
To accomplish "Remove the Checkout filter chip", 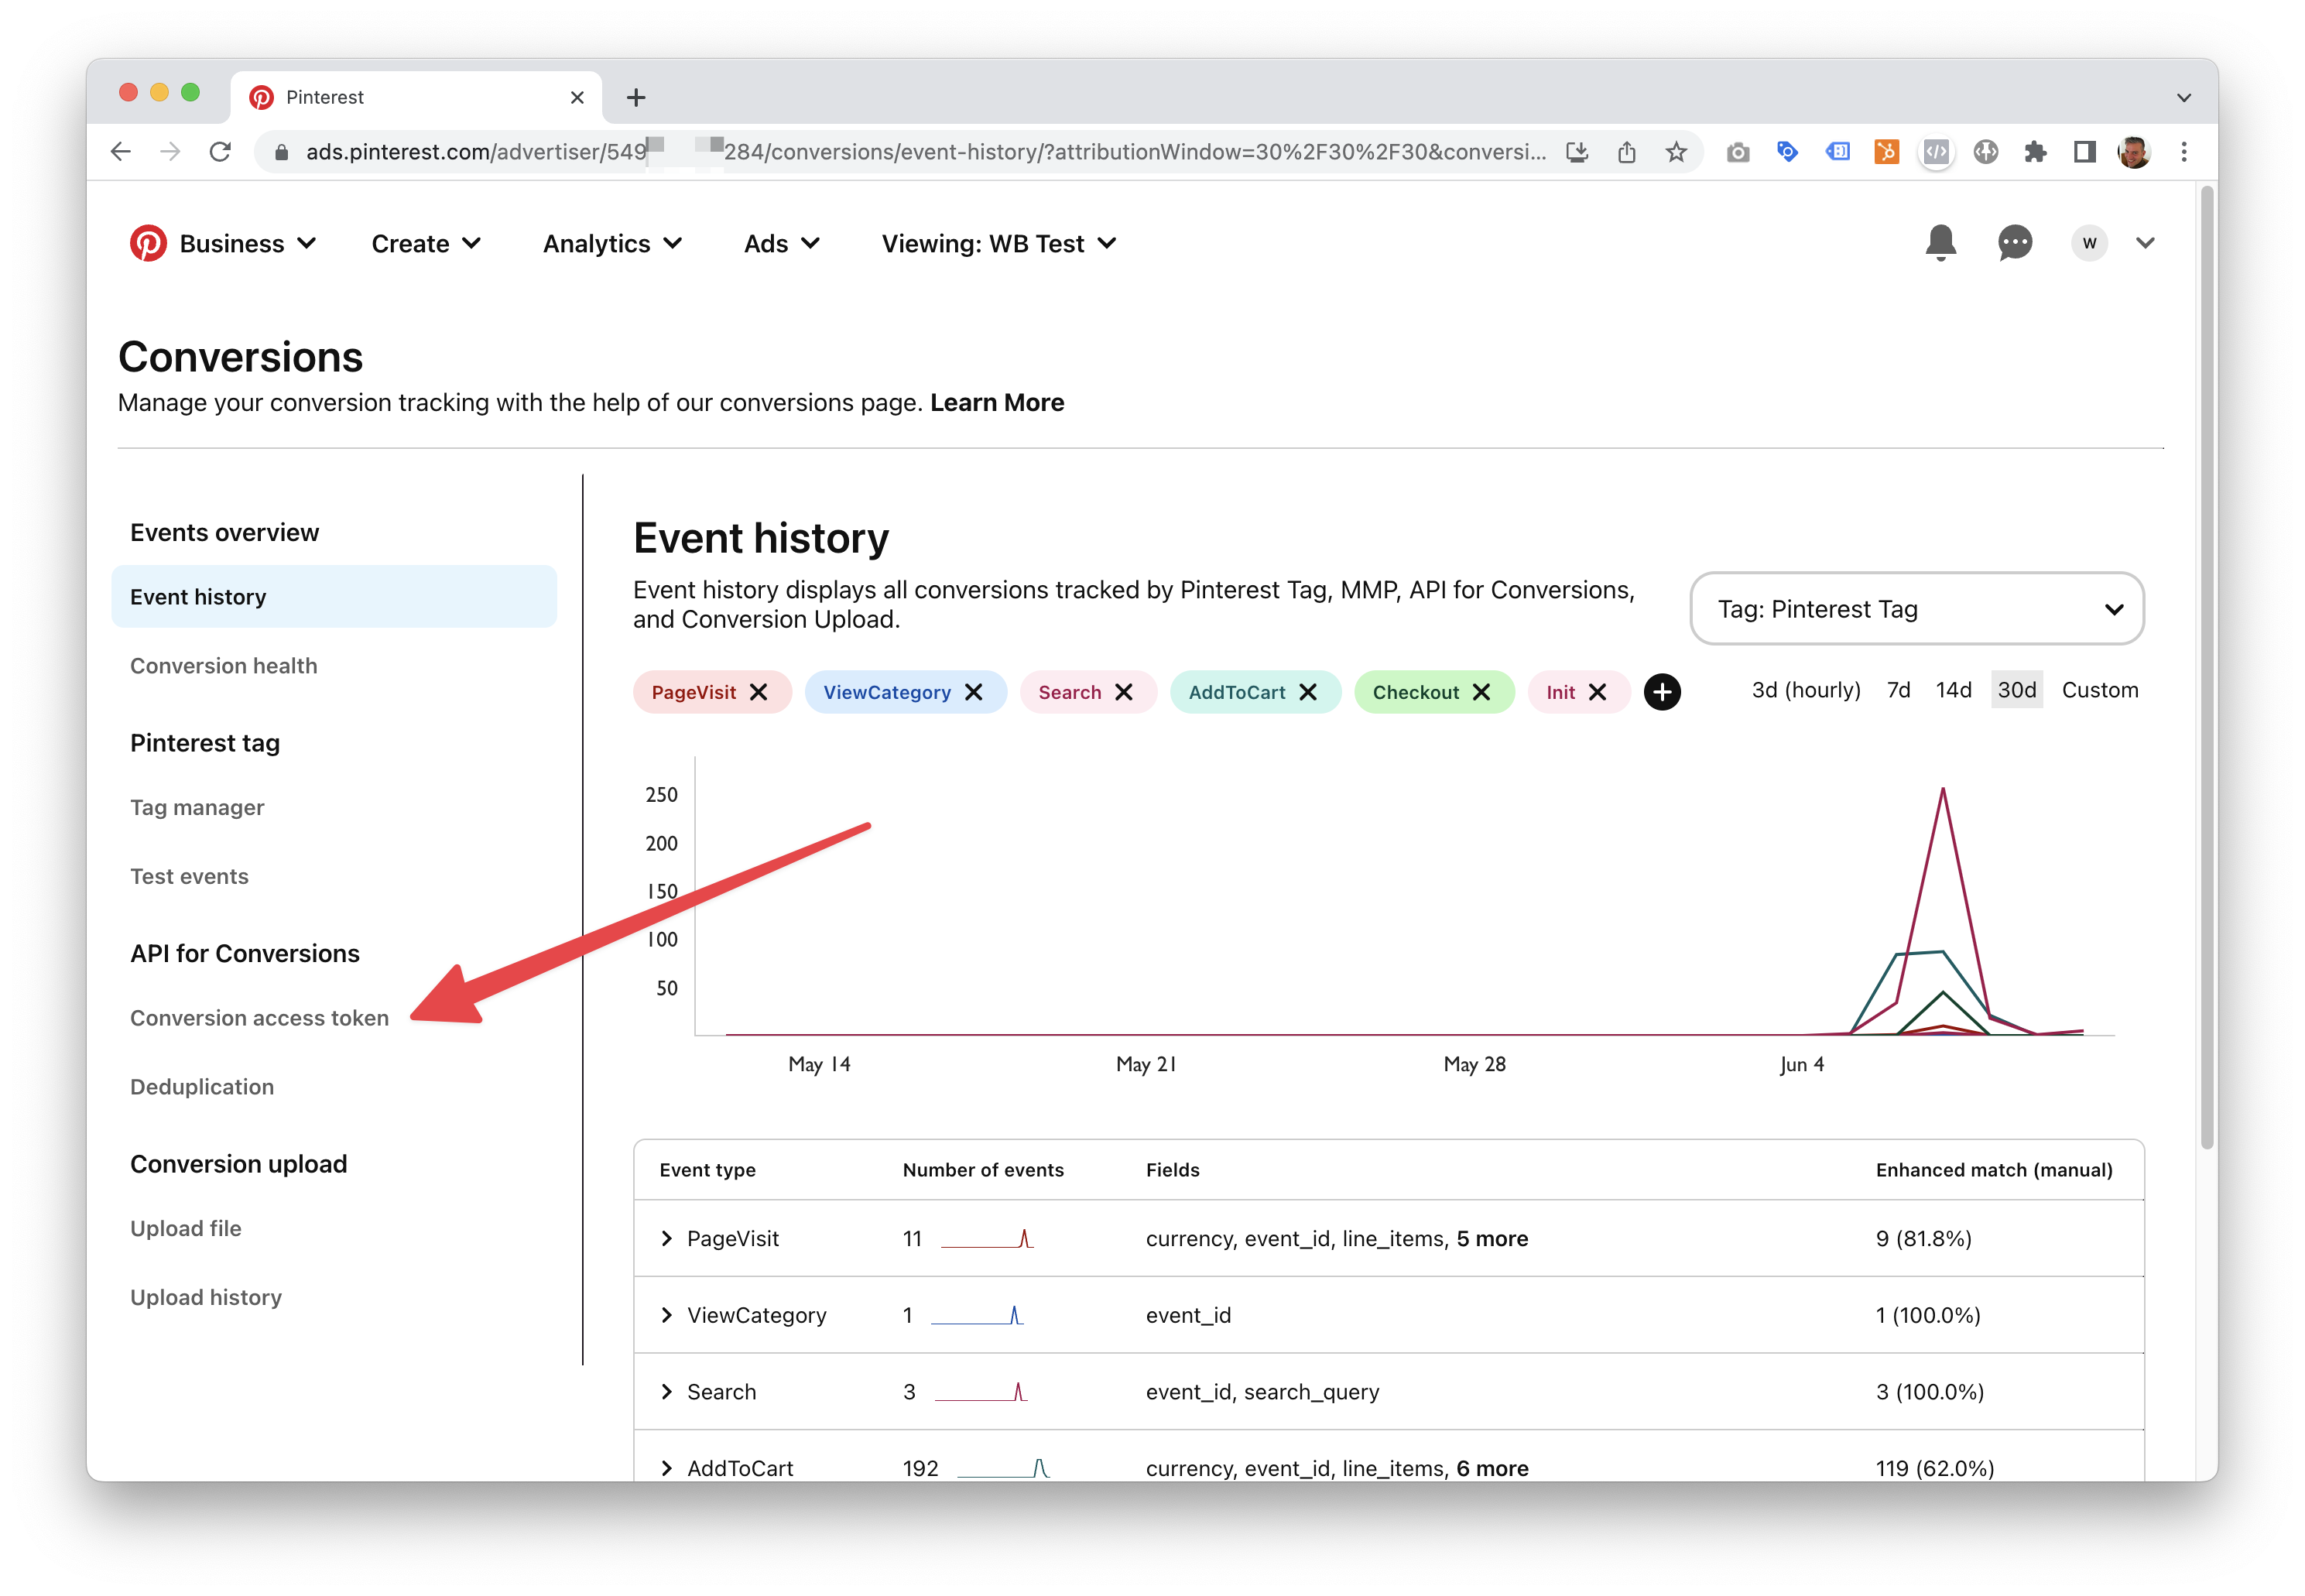I will 1482,692.
